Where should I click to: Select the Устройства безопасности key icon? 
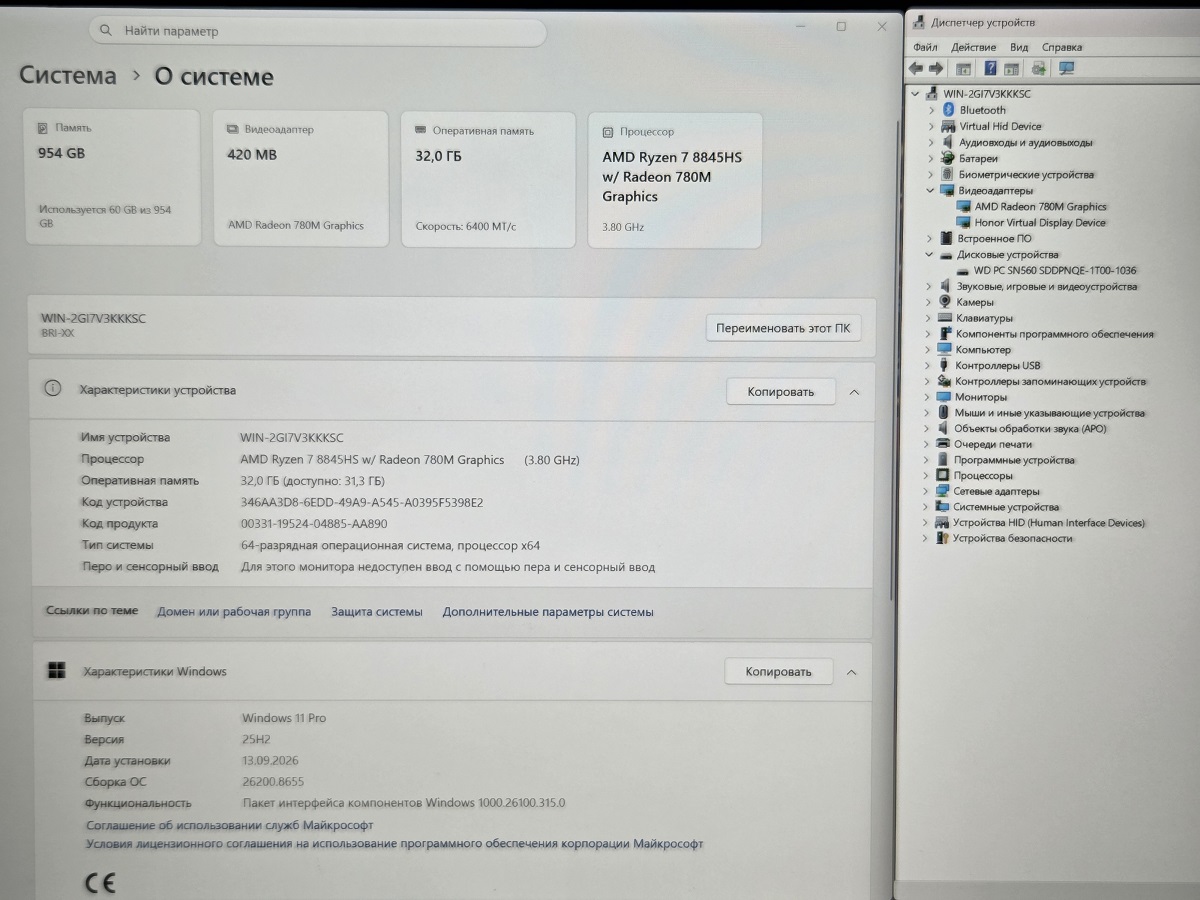[942, 538]
